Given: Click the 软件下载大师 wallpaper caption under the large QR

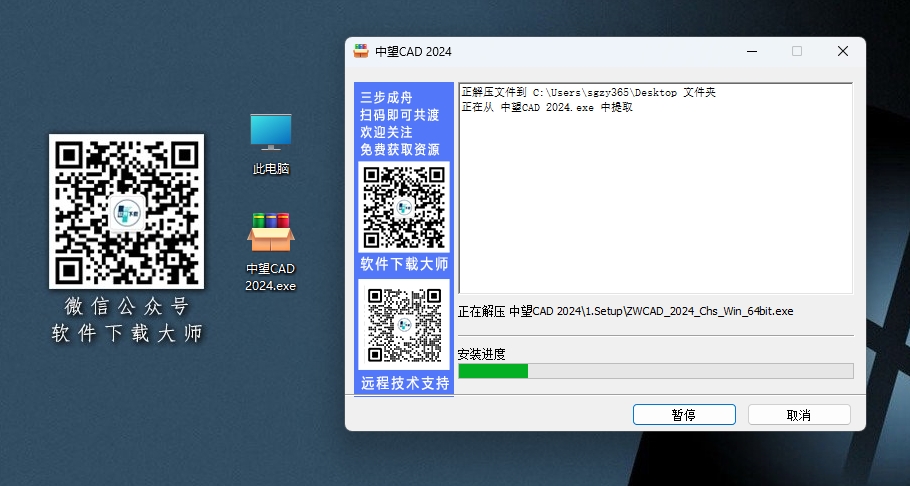Looking at the screenshot, I should coord(127,334).
